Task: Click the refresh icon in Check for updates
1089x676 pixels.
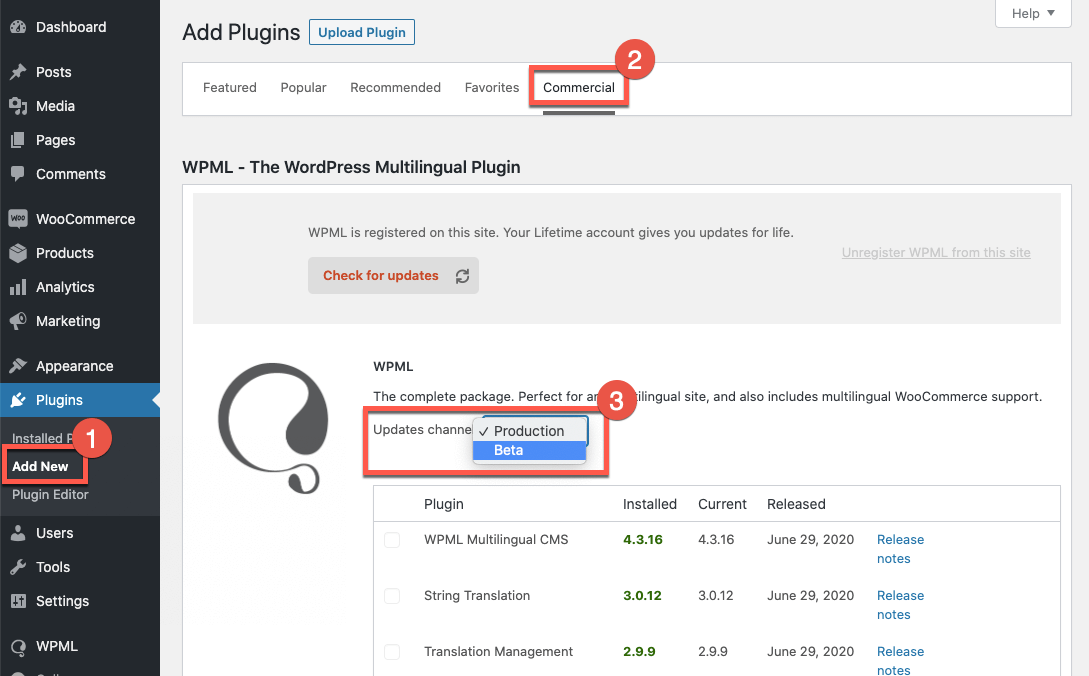Action: pos(463,277)
